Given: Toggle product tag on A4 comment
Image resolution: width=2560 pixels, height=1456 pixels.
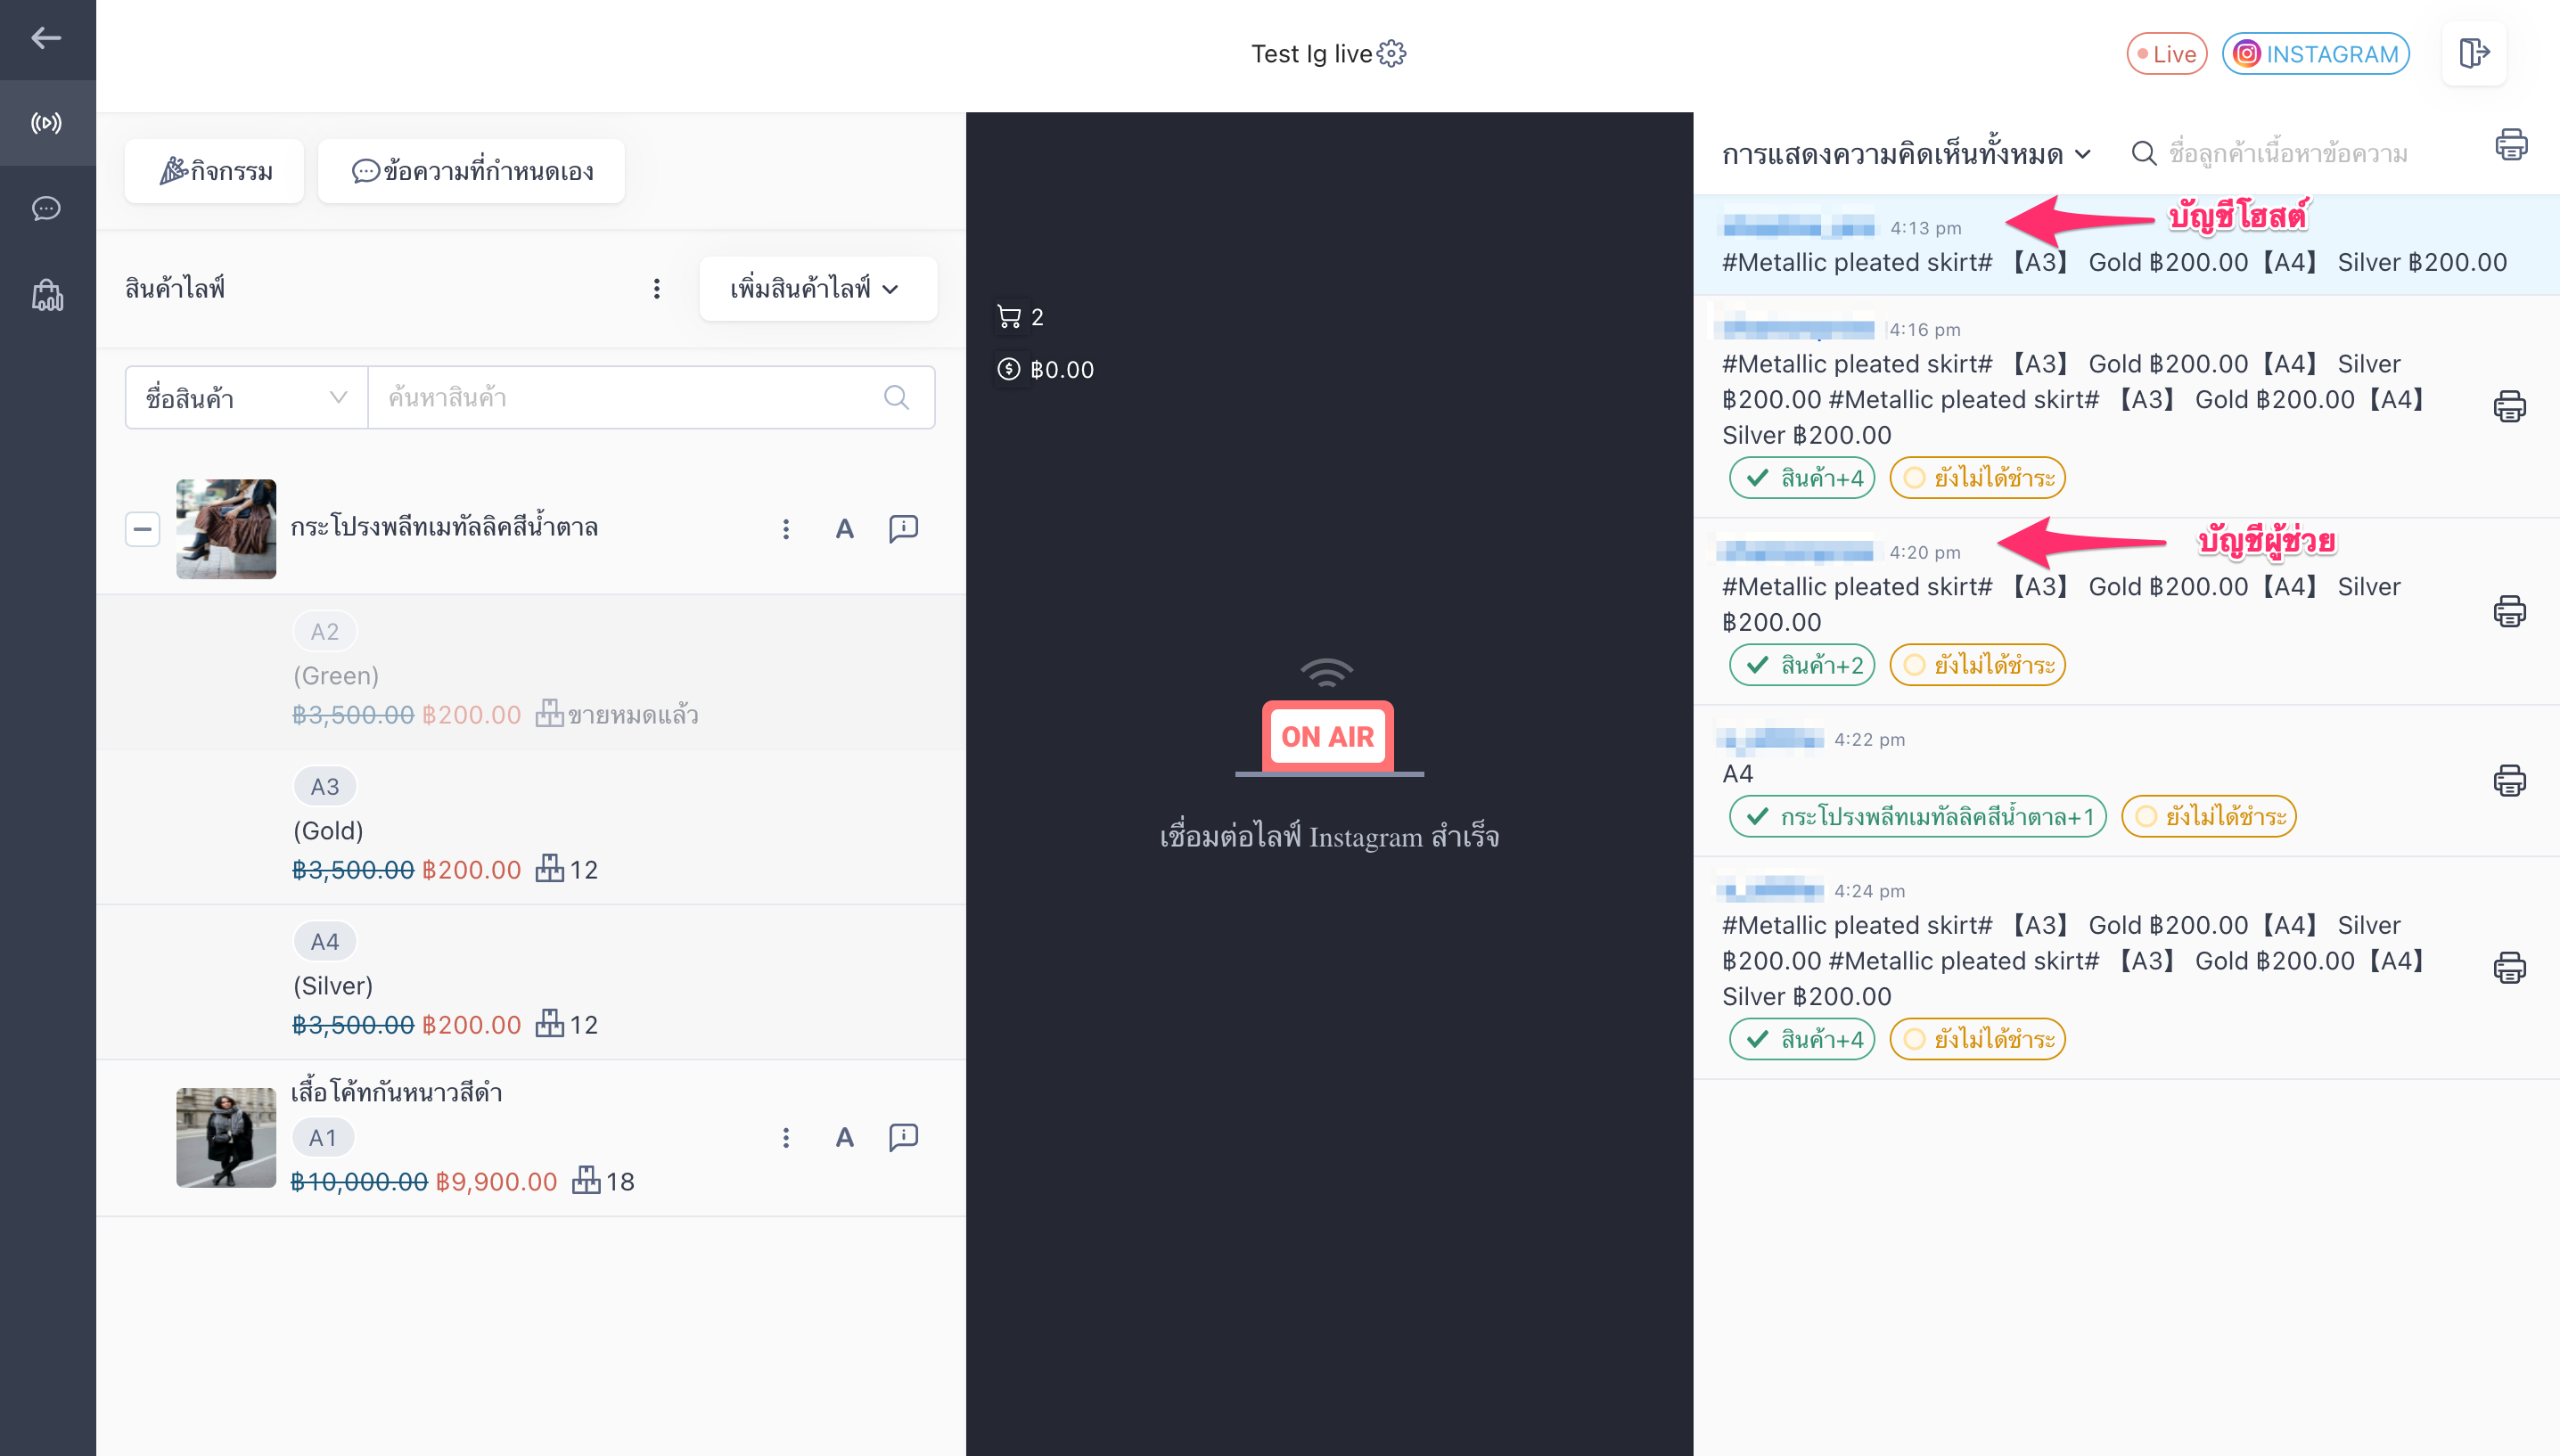Looking at the screenshot, I should 1917,816.
